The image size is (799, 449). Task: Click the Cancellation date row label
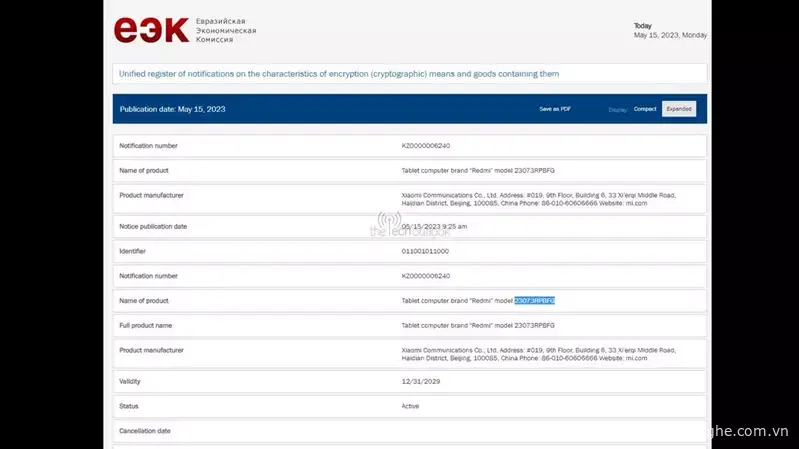coord(145,431)
